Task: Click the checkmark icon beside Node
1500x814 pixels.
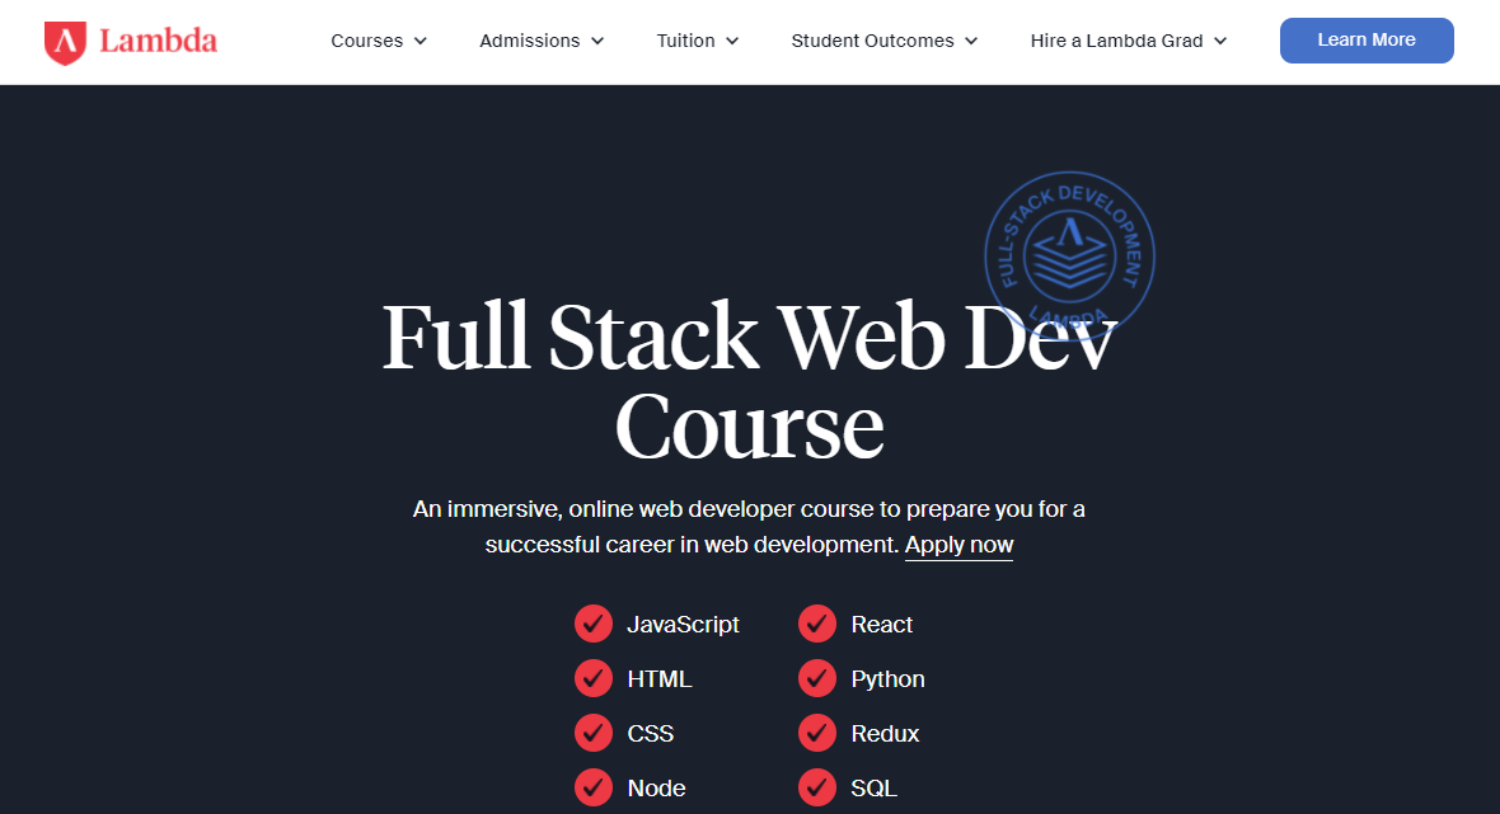Action: 593,787
